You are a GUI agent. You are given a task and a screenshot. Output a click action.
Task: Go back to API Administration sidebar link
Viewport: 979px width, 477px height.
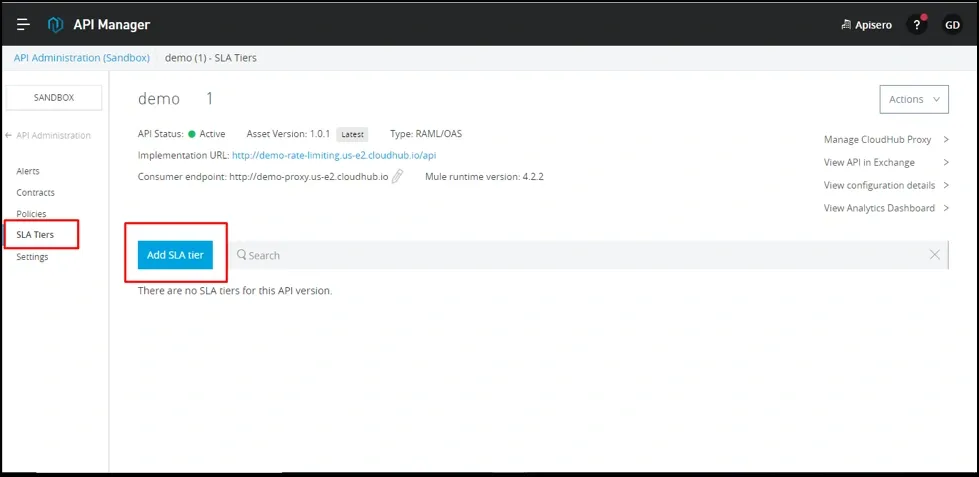coord(53,135)
